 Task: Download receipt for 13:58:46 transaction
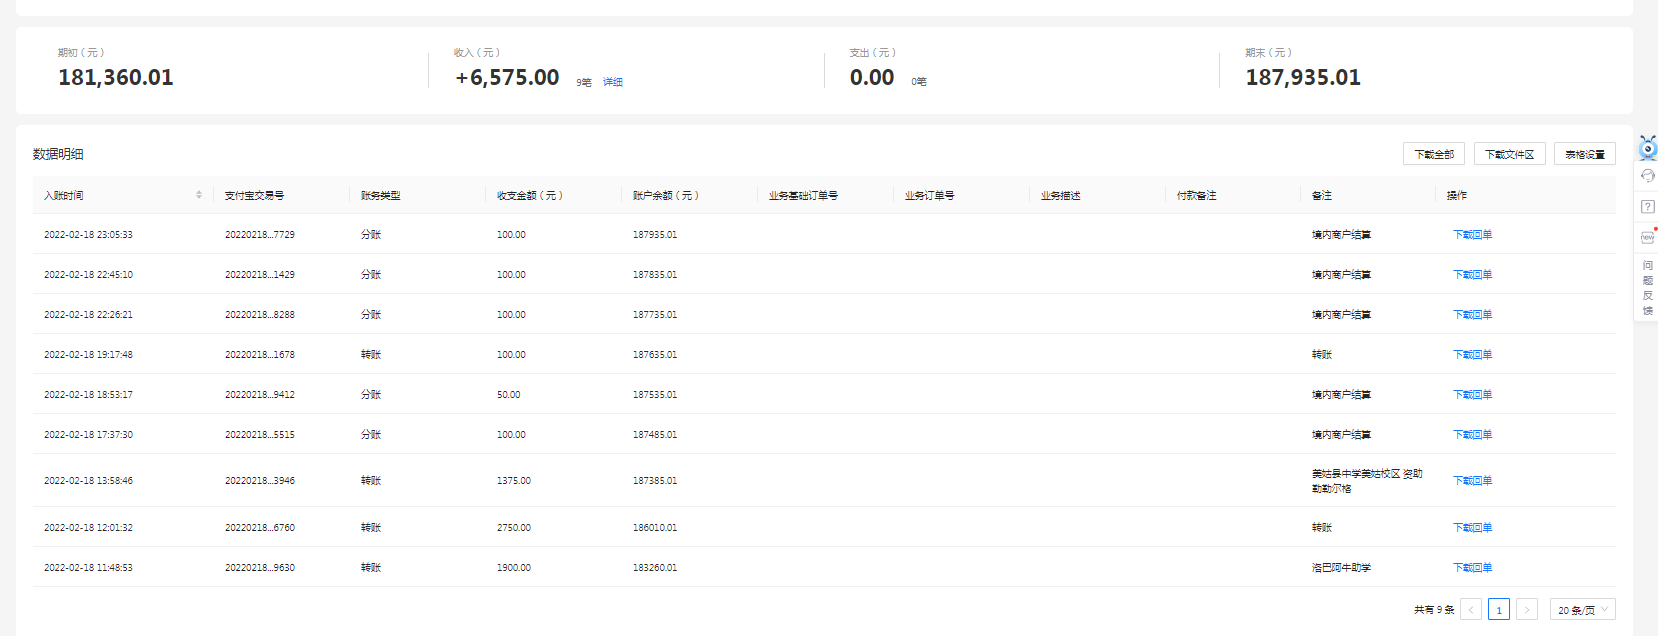click(x=1472, y=481)
